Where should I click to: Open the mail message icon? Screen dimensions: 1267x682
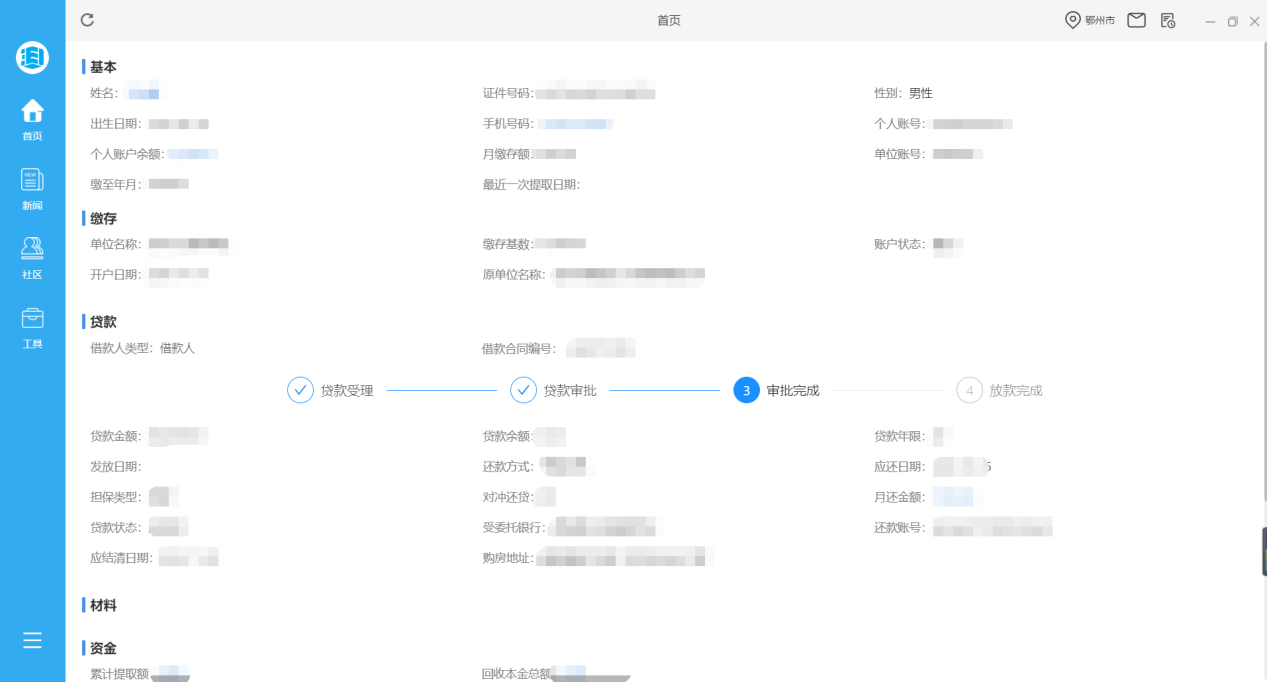pyautogui.click(x=1135, y=19)
